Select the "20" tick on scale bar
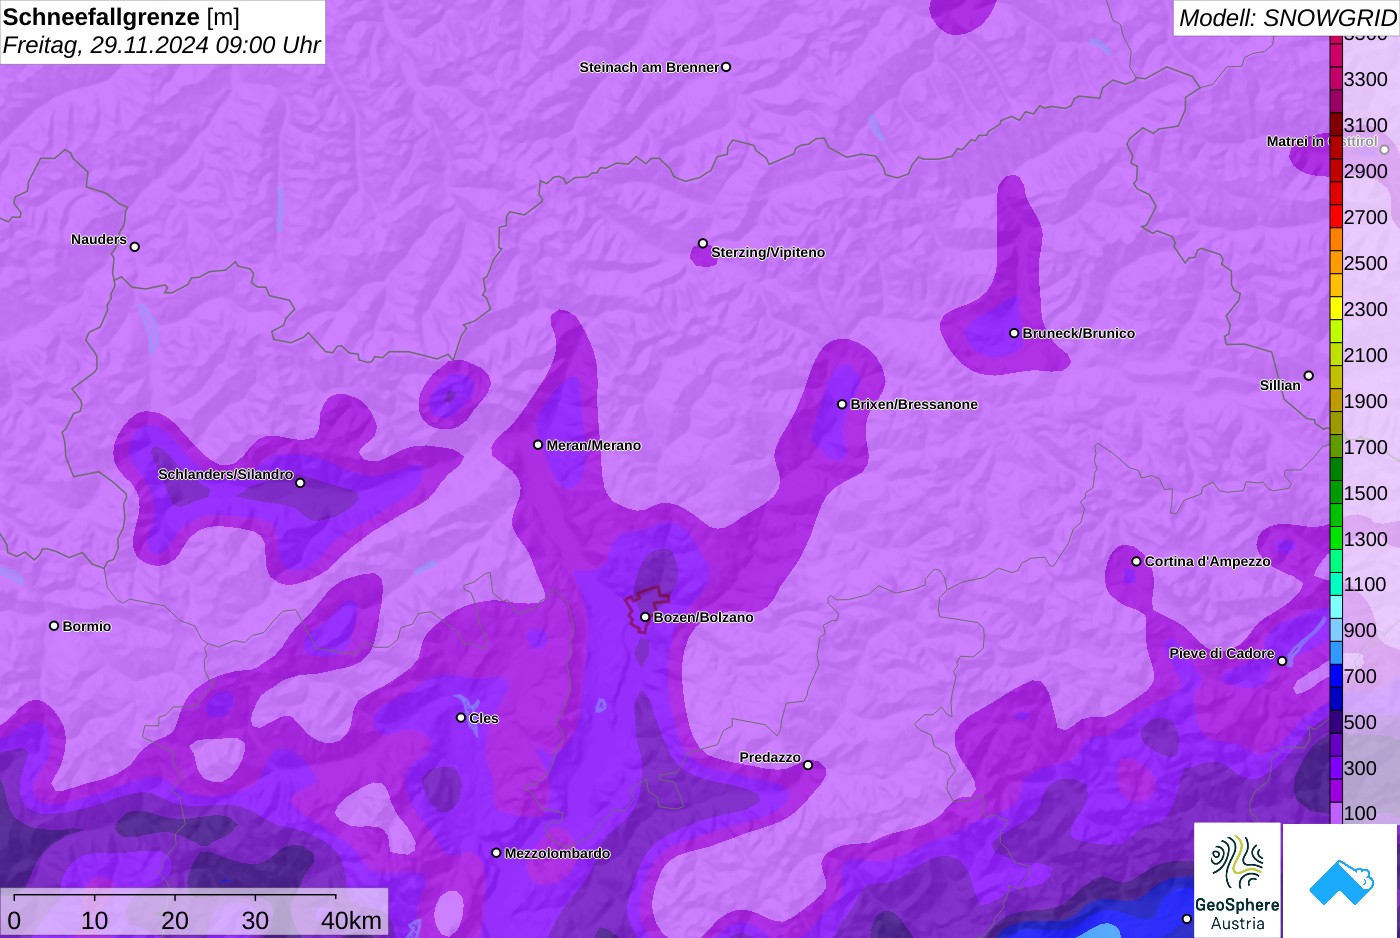 pyautogui.click(x=175, y=920)
